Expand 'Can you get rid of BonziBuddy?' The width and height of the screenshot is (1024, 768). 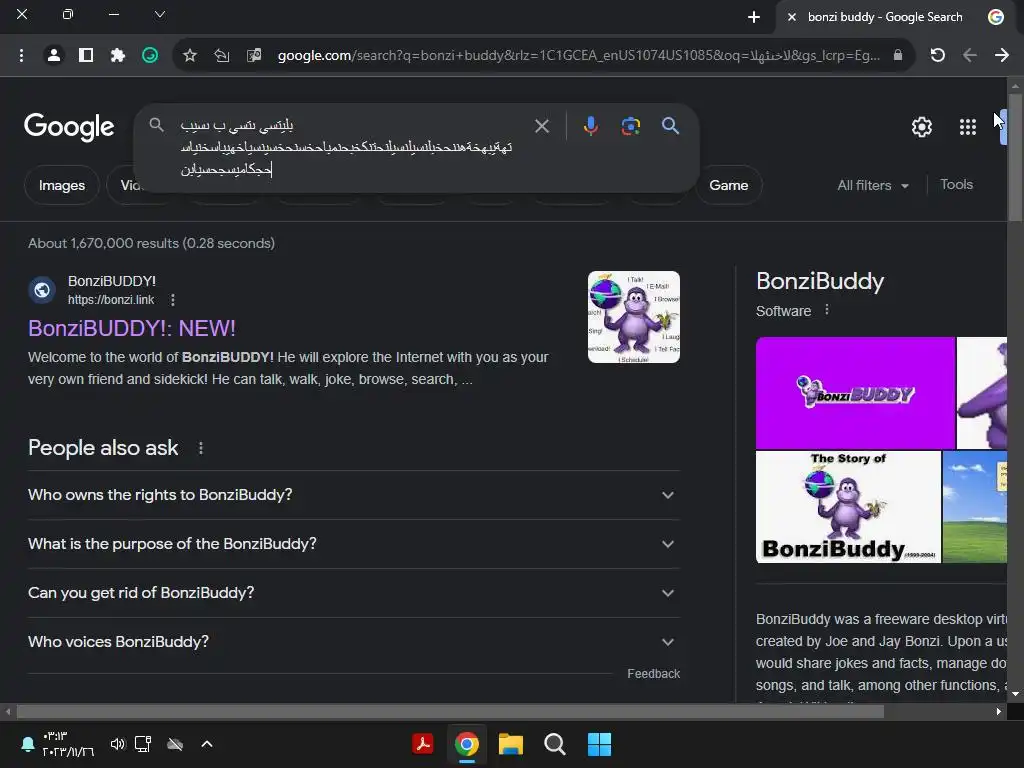pos(353,593)
